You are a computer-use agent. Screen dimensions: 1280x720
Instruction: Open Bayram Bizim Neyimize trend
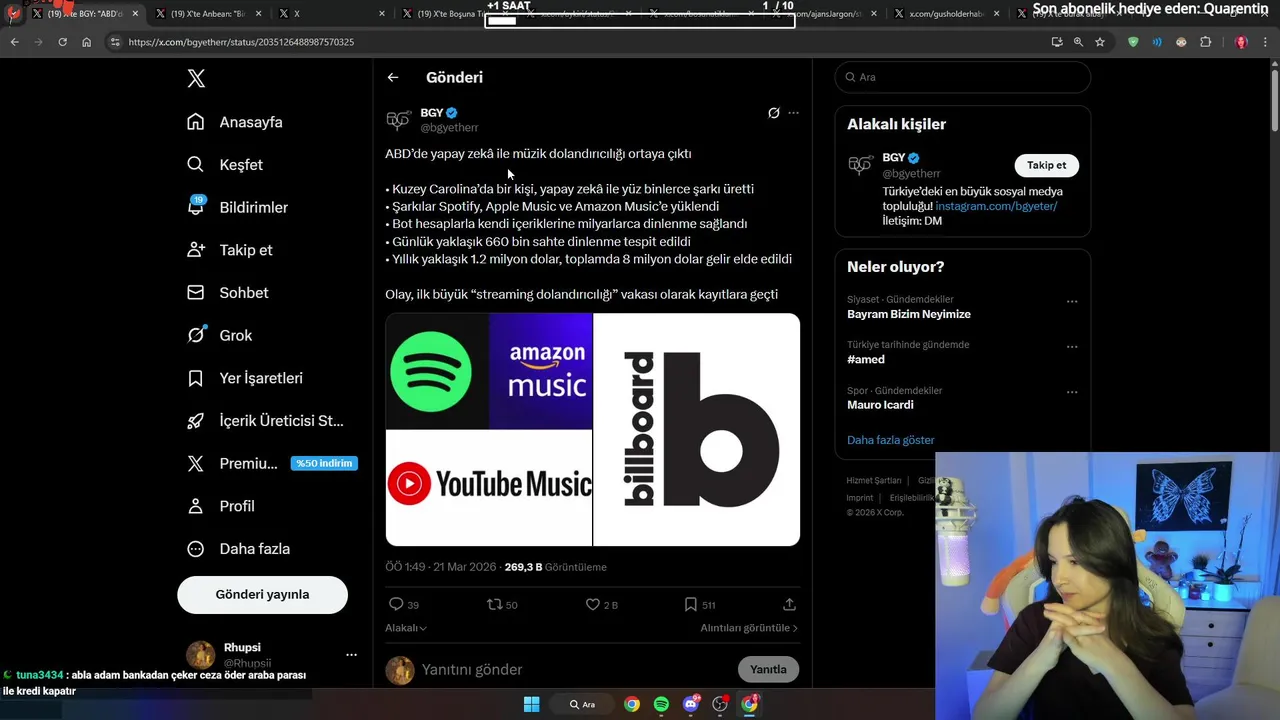click(x=909, y=314)
